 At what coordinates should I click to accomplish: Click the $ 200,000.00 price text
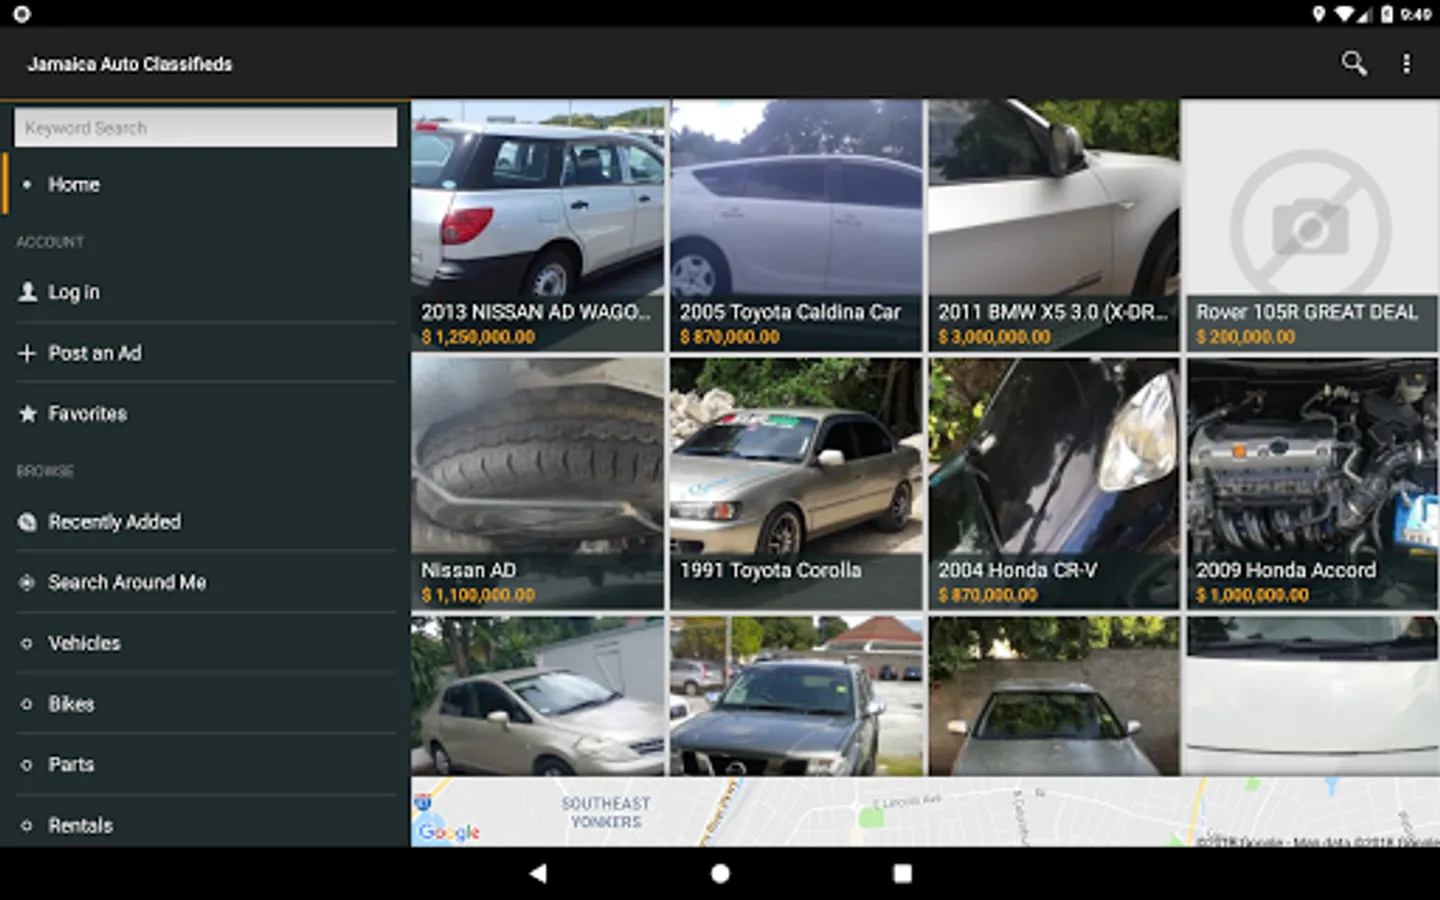[1245, 337]
